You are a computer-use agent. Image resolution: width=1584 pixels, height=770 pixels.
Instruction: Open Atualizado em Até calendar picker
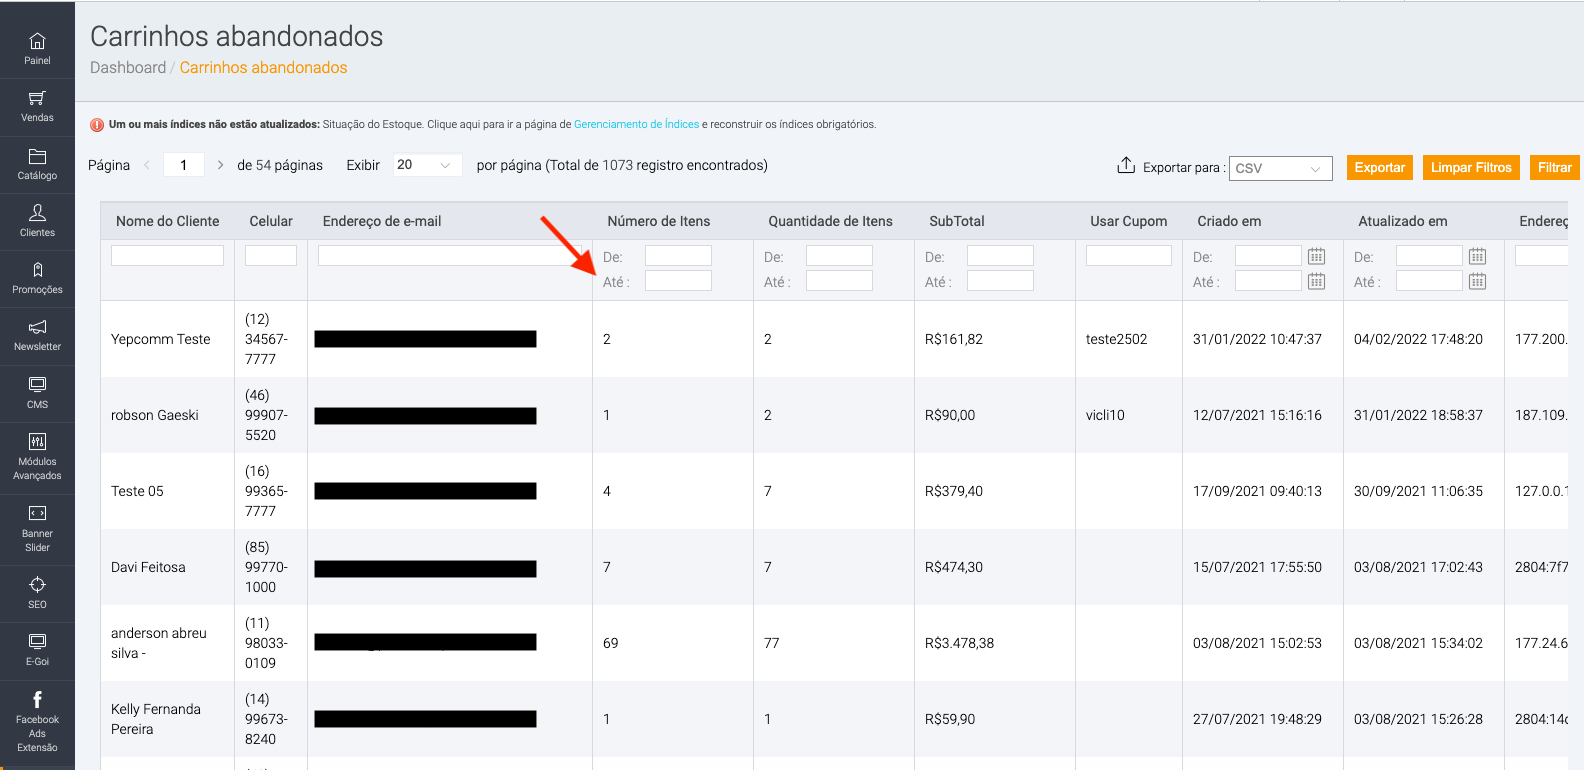pos(1477,281)
